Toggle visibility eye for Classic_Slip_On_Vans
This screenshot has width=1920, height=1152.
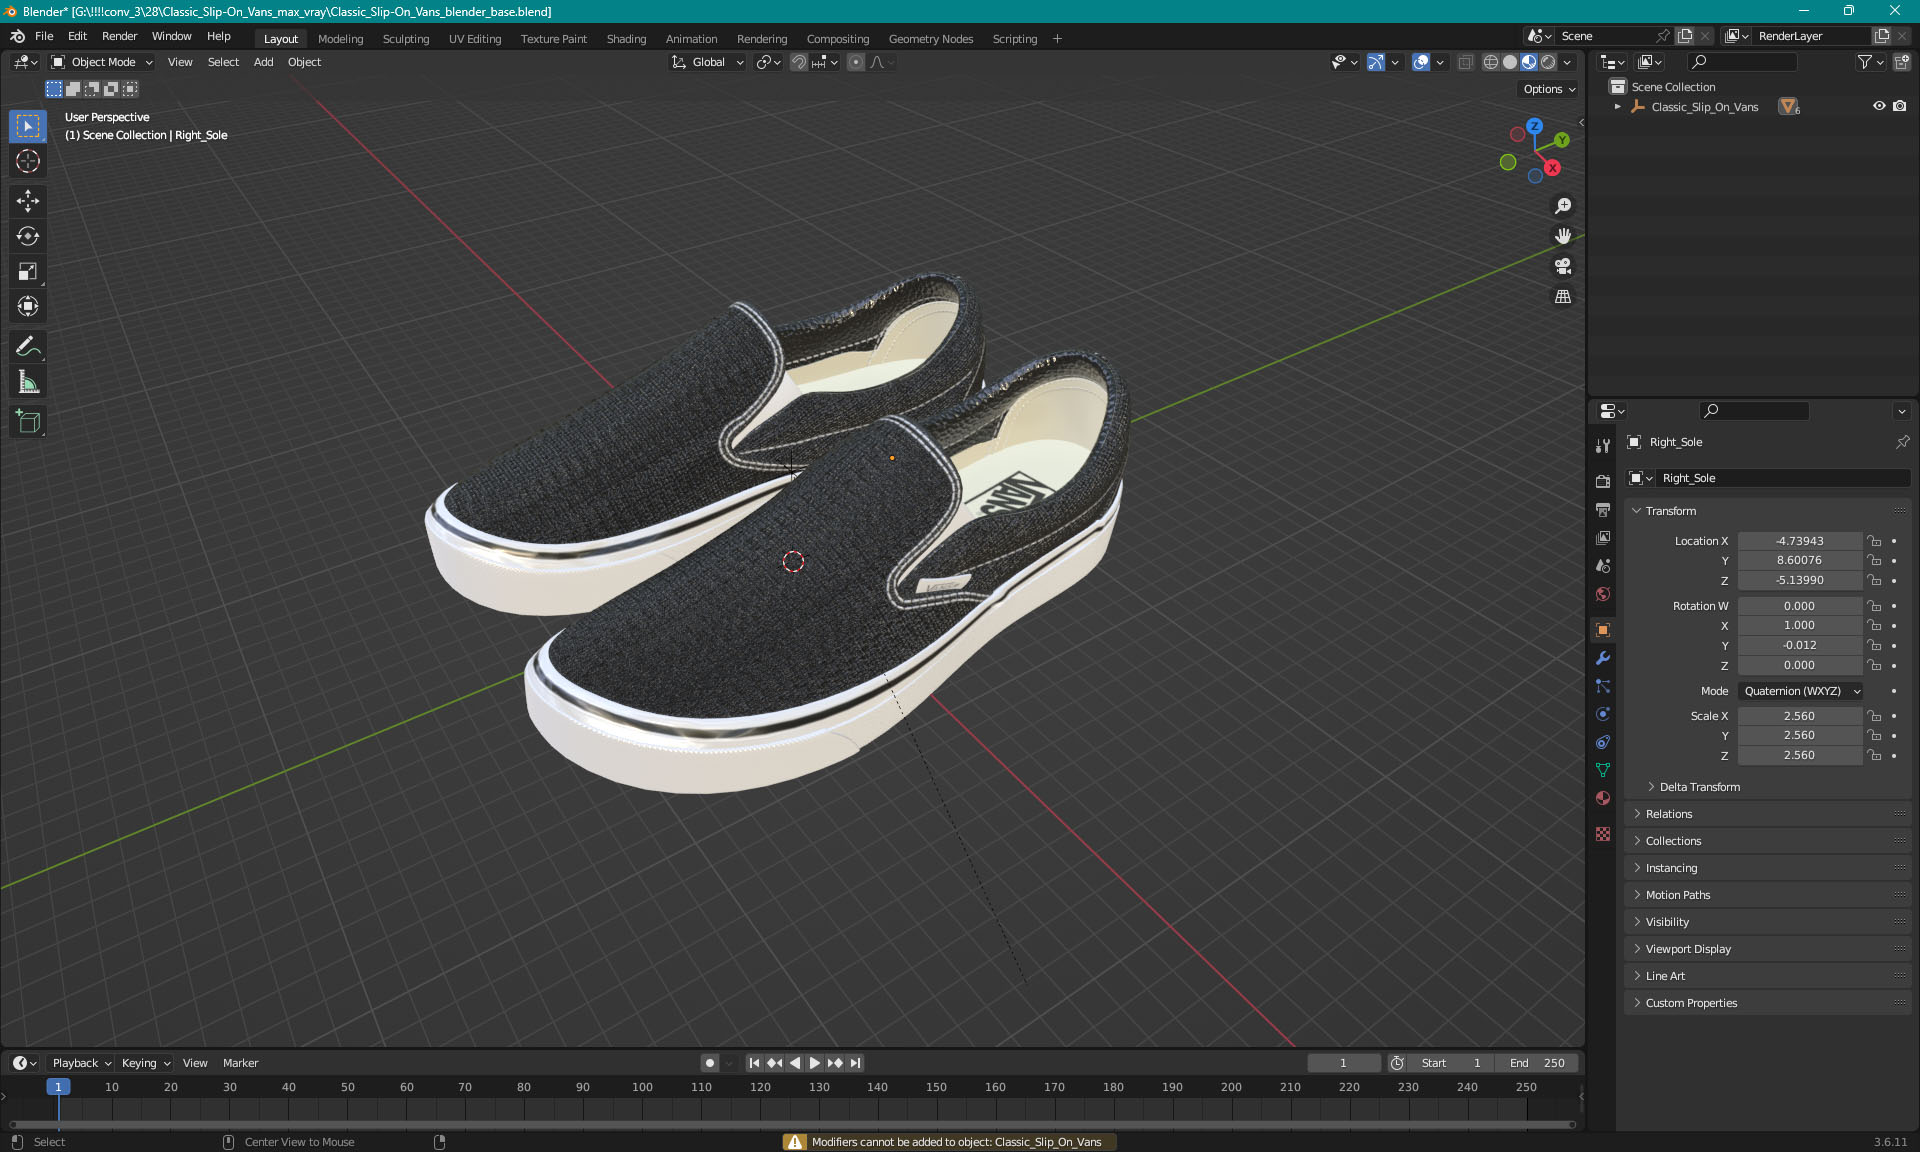[1879, 106]
